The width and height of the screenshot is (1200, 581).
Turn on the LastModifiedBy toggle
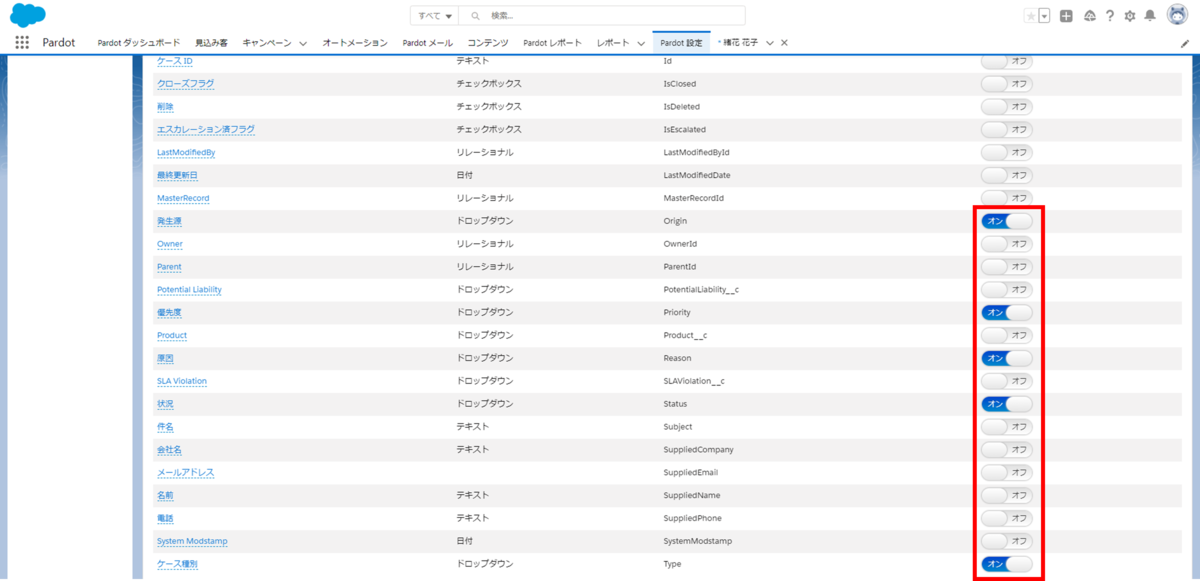pos(1006,152)
